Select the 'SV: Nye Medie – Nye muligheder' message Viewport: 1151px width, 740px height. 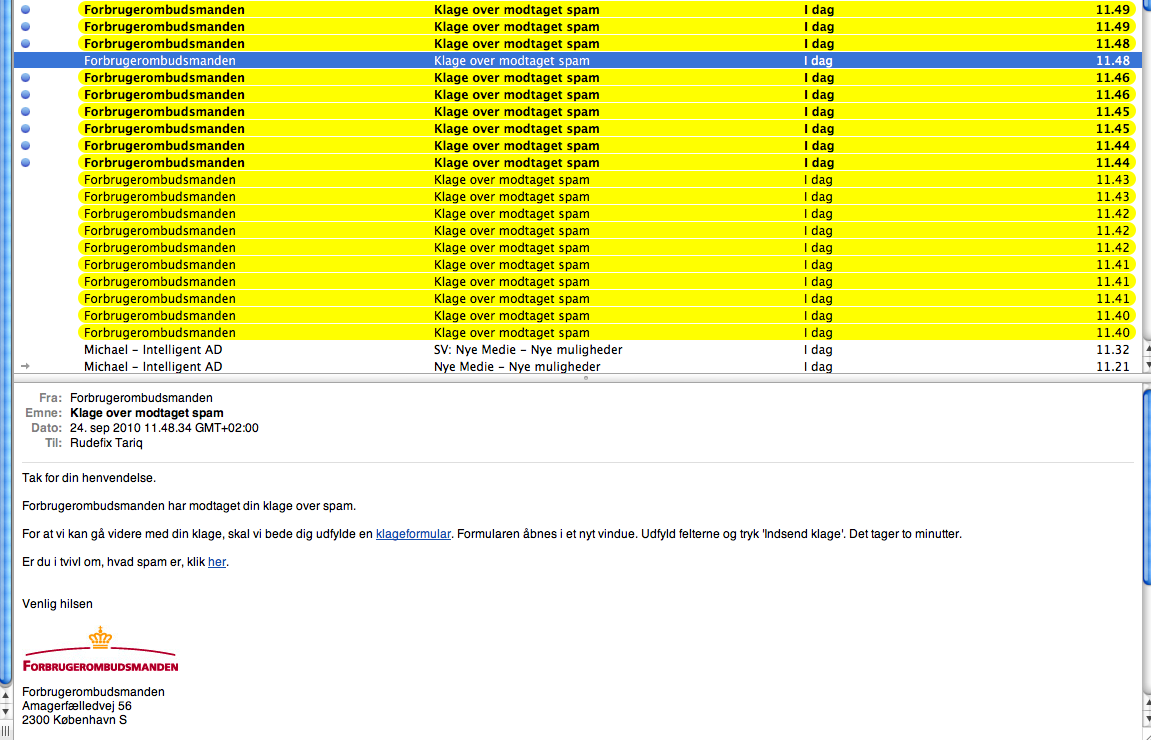click(x=528, y=350)
